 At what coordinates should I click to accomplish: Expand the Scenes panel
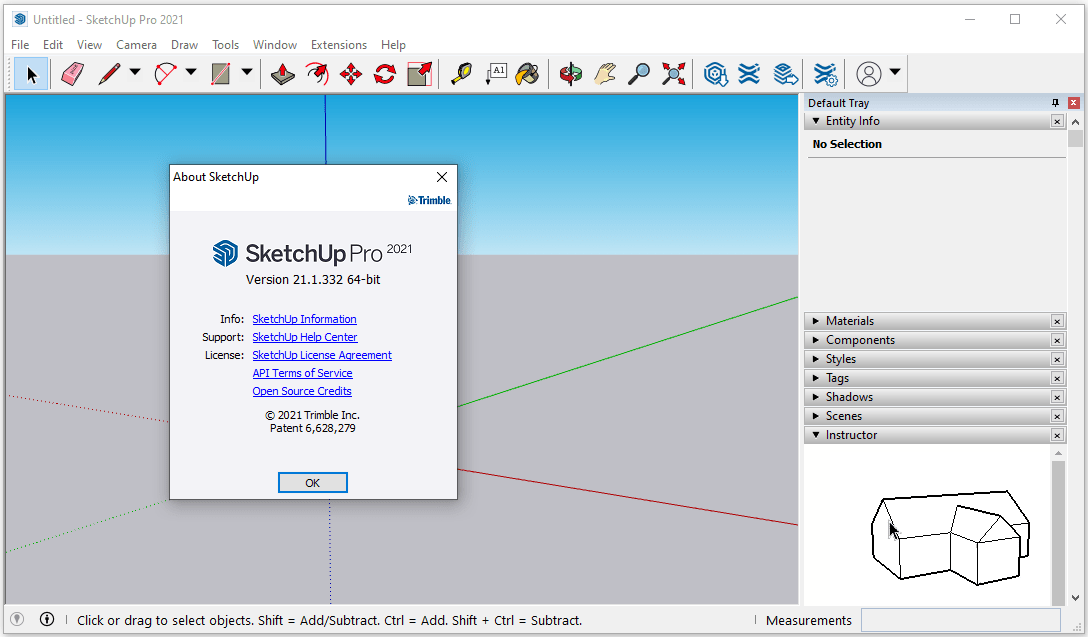tap(816, 416)
